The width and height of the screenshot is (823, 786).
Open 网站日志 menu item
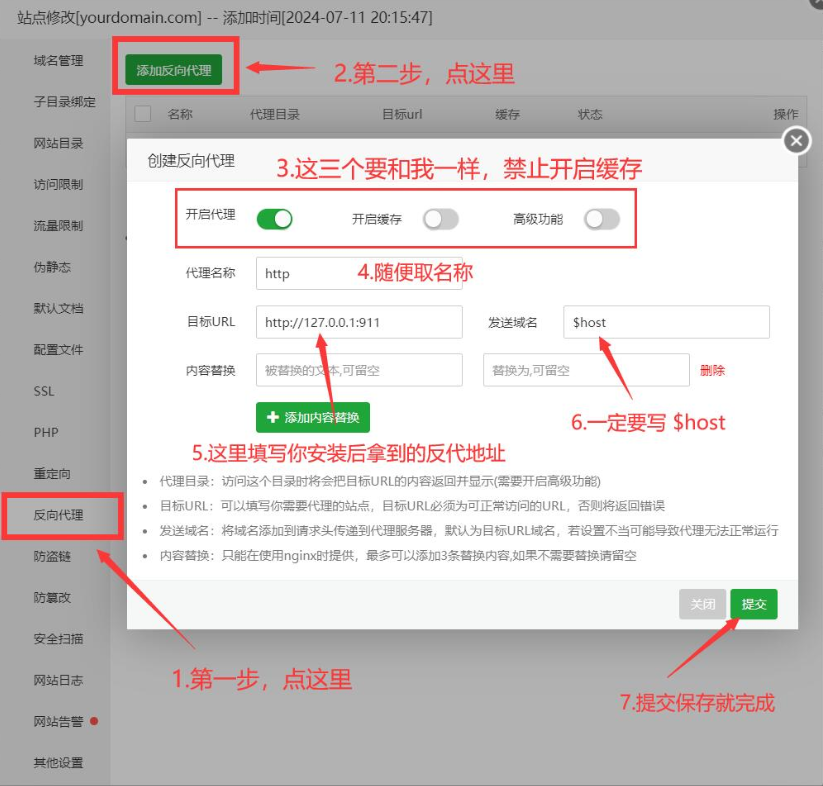[58, 680]
